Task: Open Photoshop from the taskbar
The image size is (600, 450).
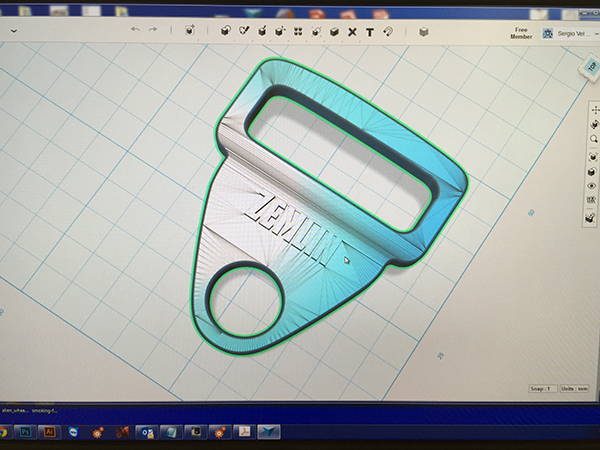Action: click(x=25, y=432)
